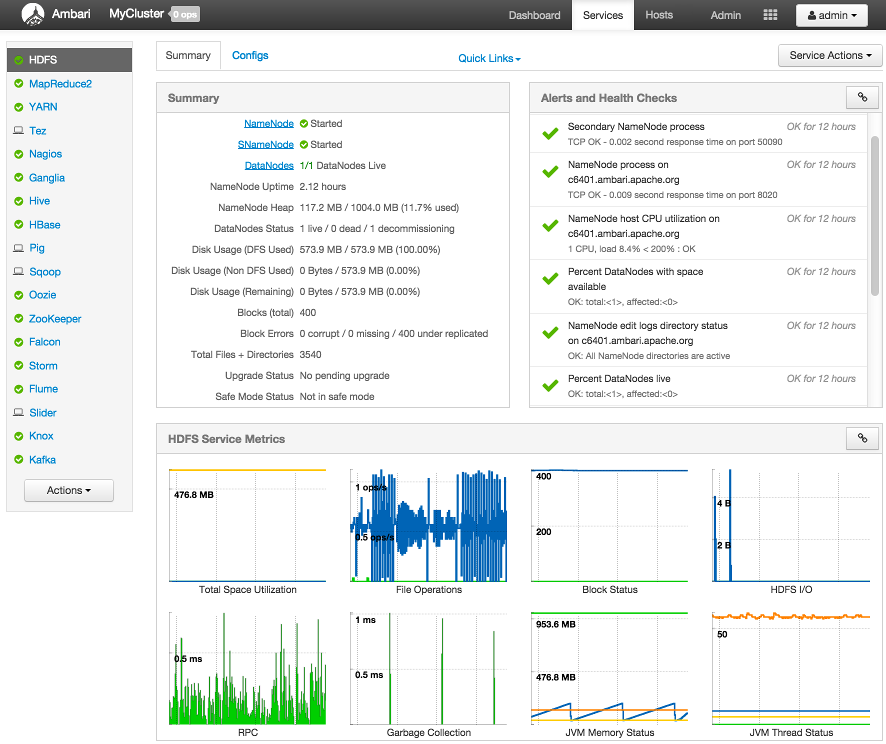Viewport: 886px width, 744px height.
Task: Click the green status icon beside HBase
Action: (x=19, y=224)
